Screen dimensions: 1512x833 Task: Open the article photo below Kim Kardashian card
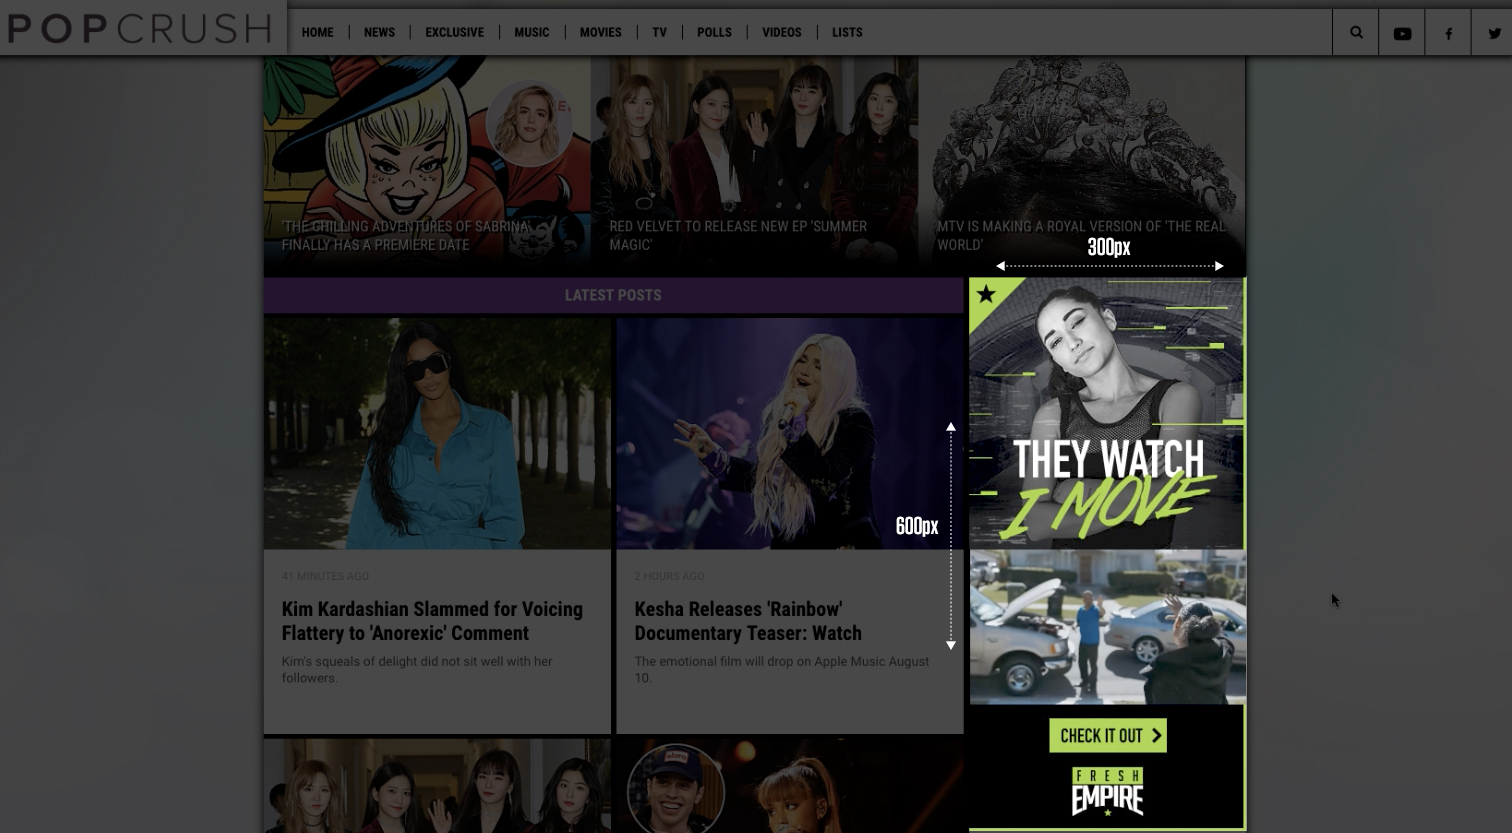pyautogui.click(x=437, y=785)
